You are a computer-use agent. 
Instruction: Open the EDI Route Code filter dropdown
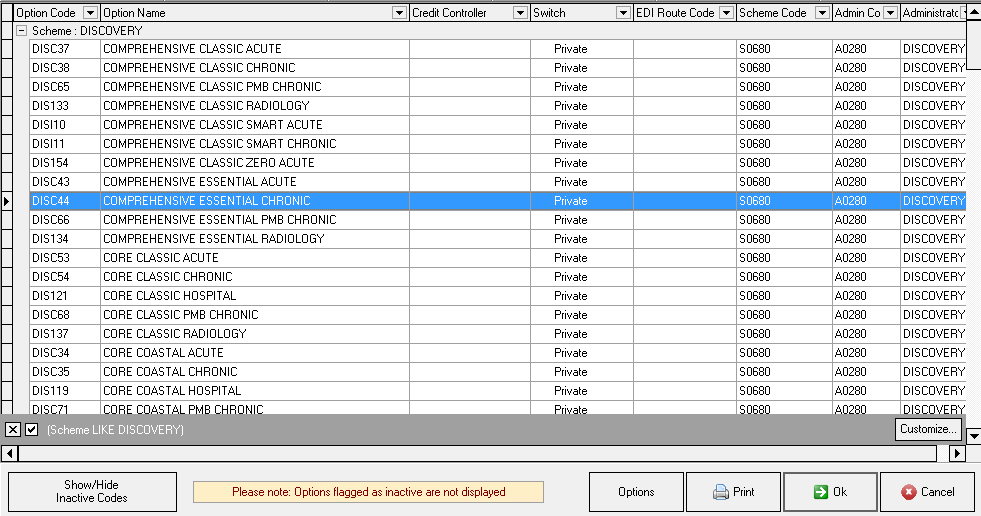[x=726, y=13]
